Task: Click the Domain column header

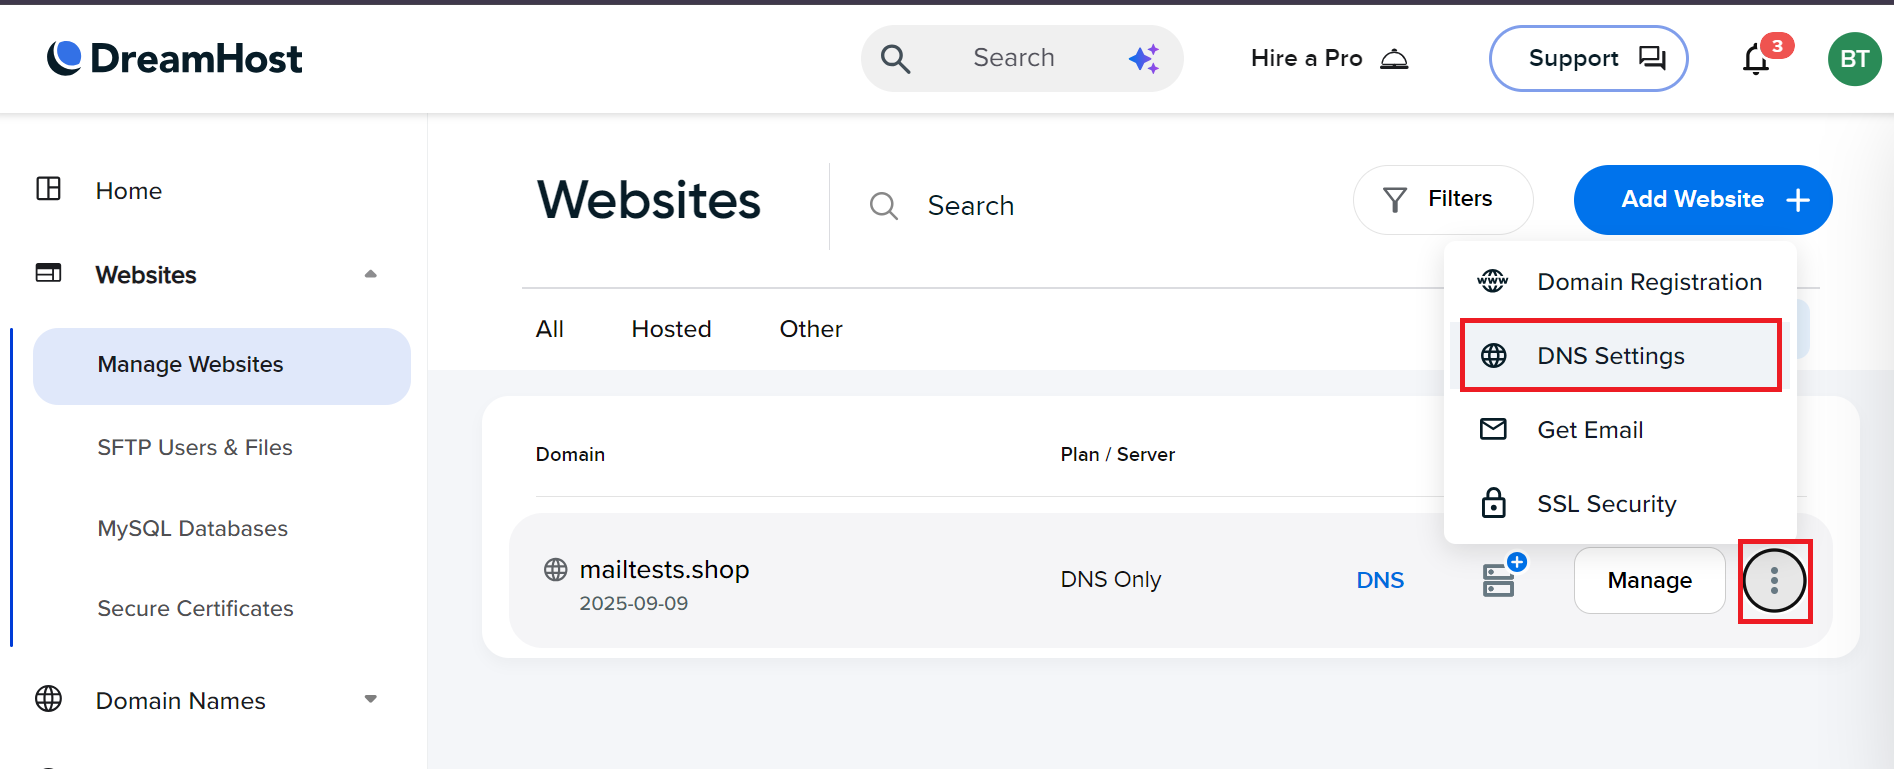Action: pos(570,454)
